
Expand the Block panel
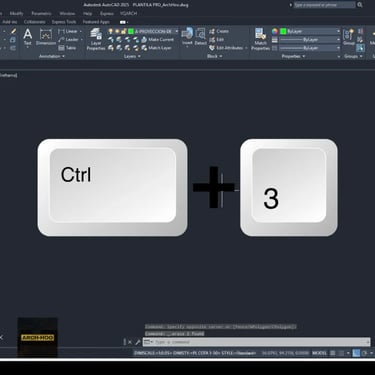[x=215, y=56]
